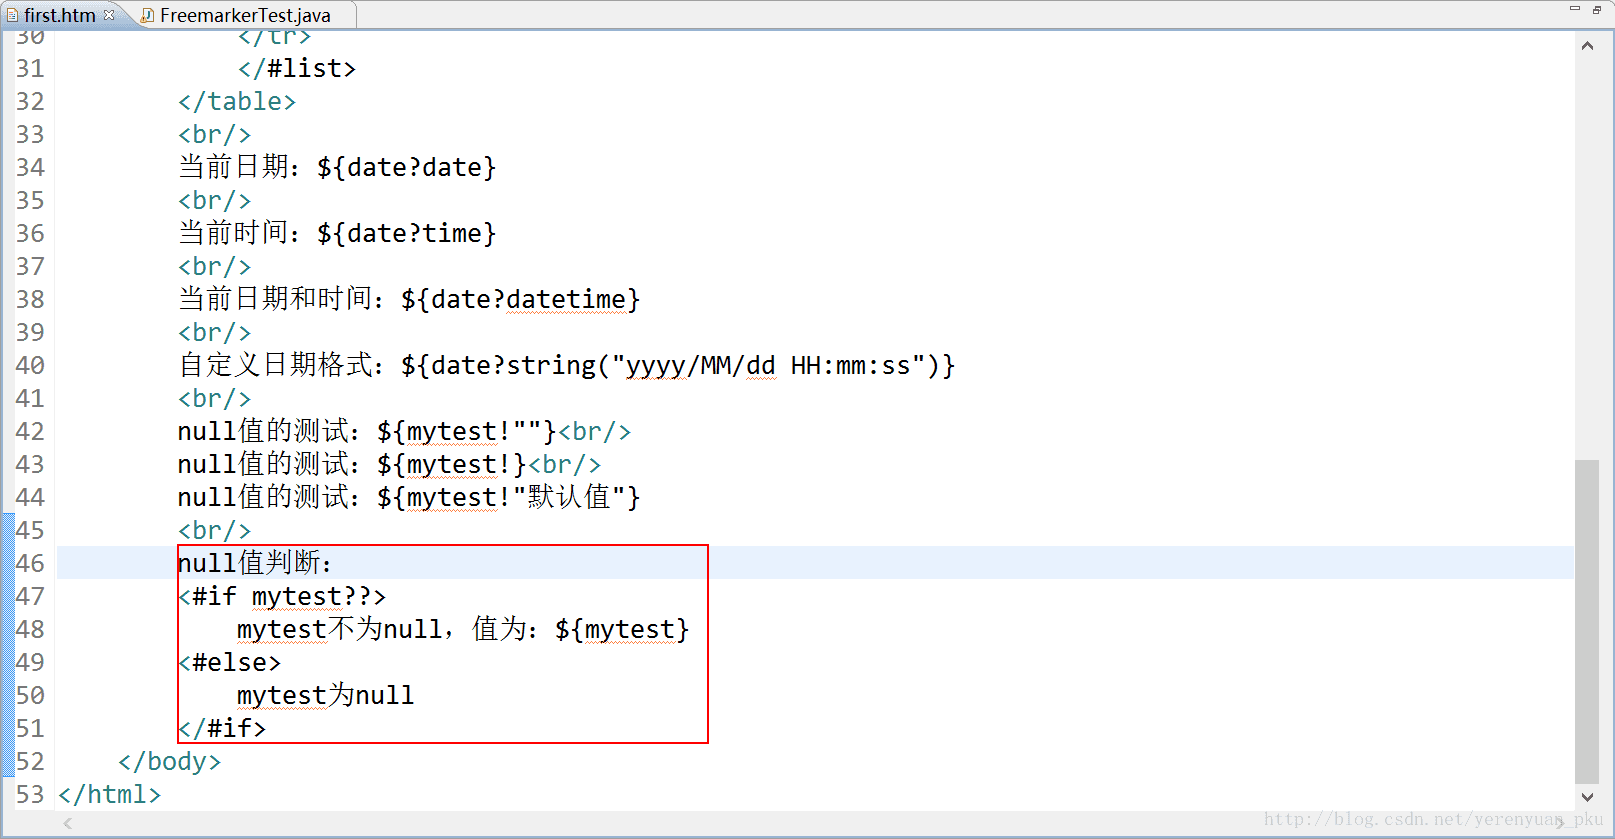Viewport: 1615px width, 839px height.
Task: Click the ${date?time} expression
Action: [x=407, y=233]
